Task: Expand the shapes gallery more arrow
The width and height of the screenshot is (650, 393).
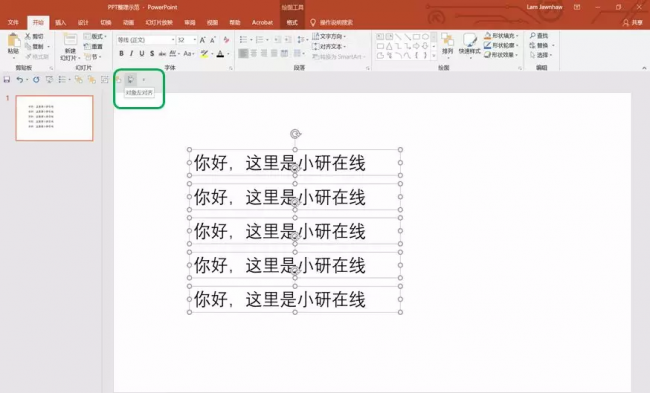Action: click(434, 56)
